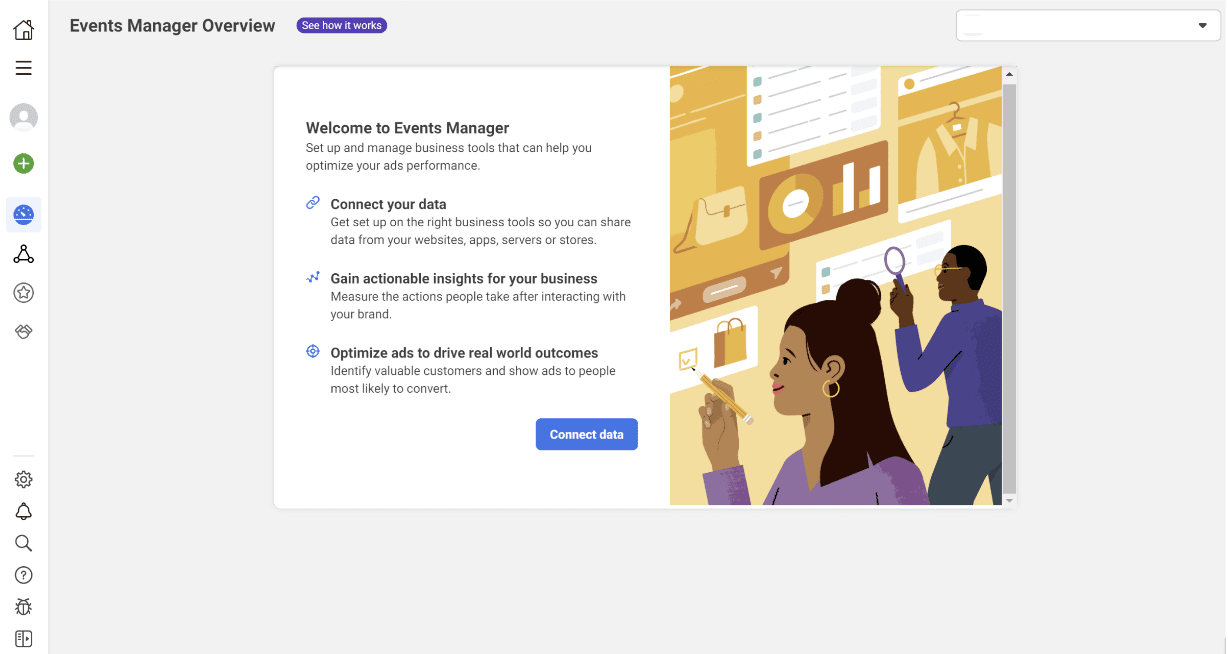Open settings with the gear icon
The width and height of the screenshot is (1228, 654).
(x=24, y=480)
